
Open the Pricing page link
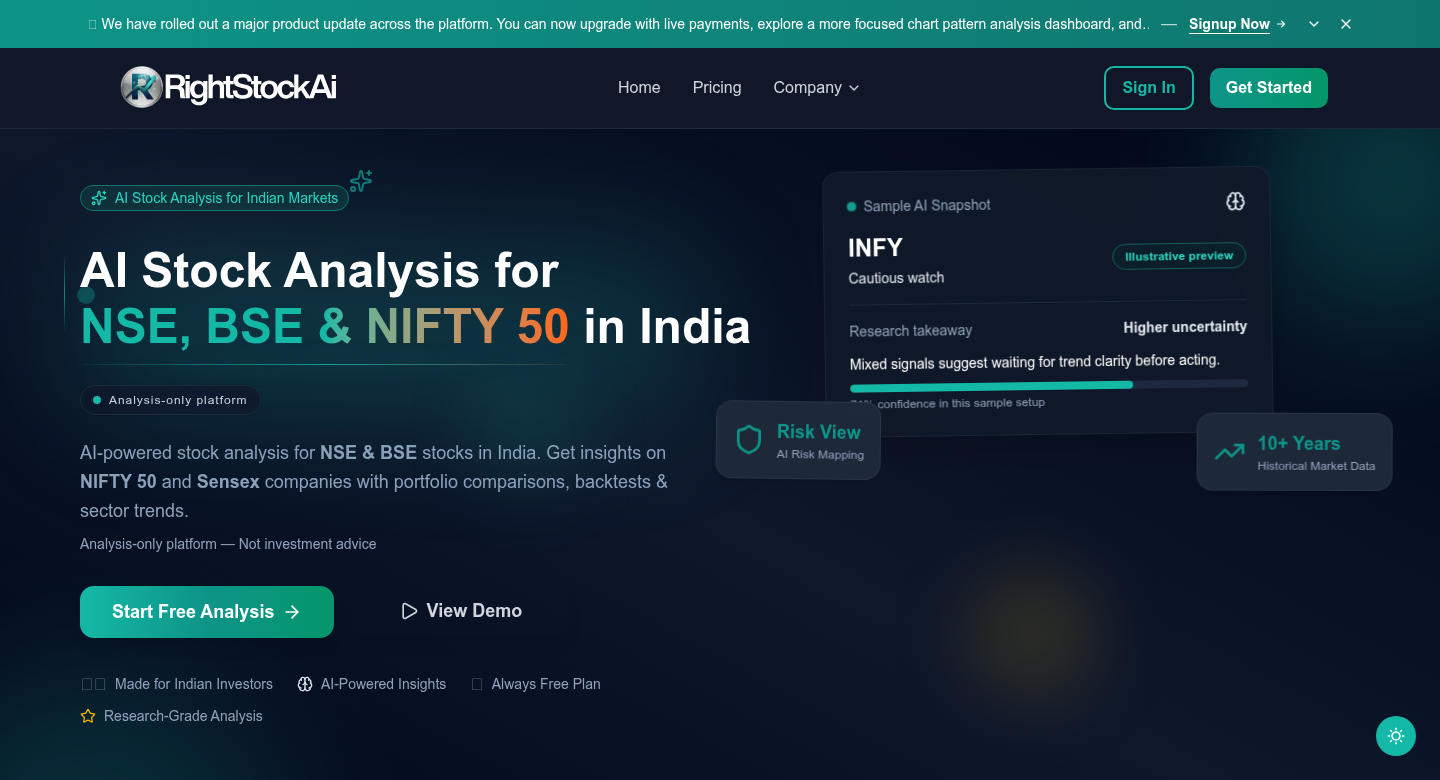[x=717, y=87]
